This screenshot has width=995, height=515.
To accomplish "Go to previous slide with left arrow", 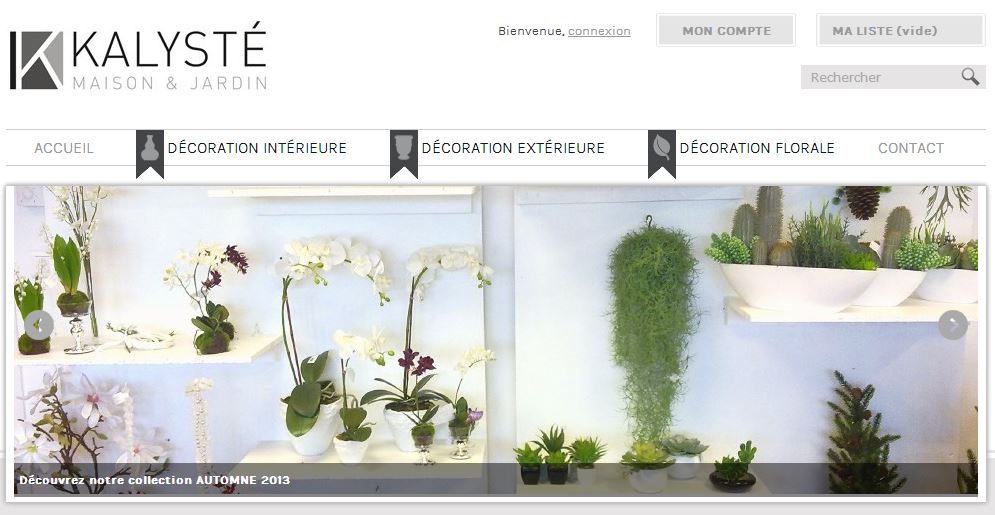I will coord(39,325).
